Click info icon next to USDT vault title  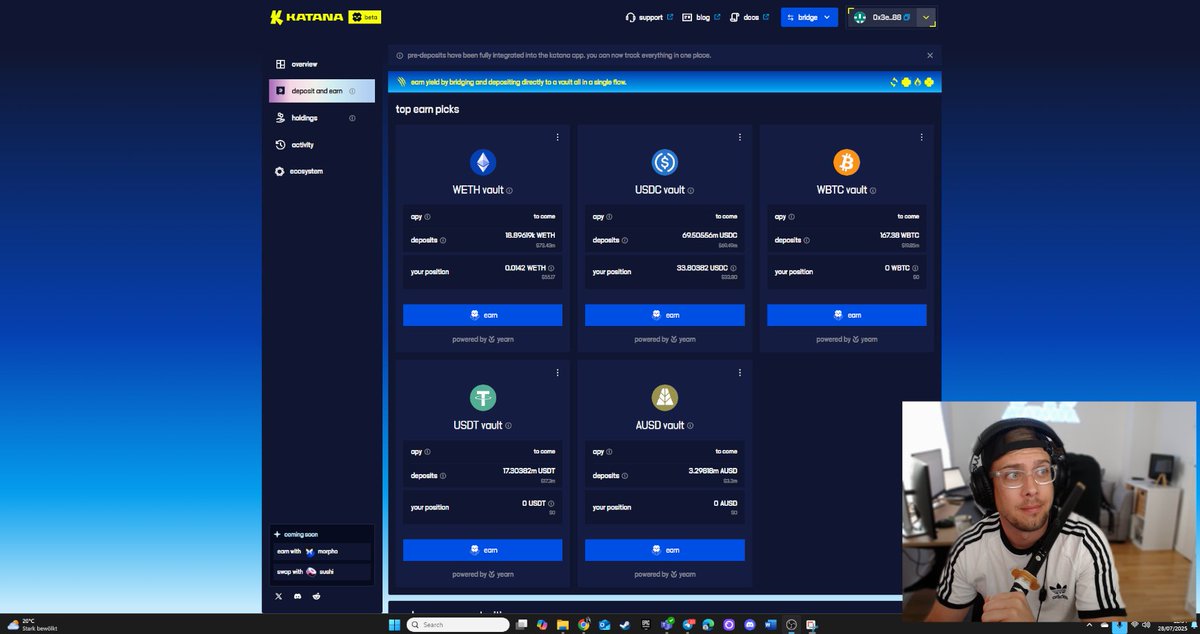pyautogui.click(x=508, y=425)
